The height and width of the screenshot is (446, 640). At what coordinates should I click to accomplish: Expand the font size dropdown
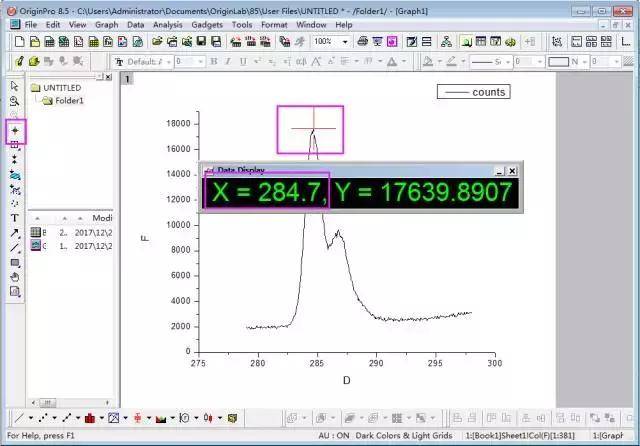coord(200,62)
